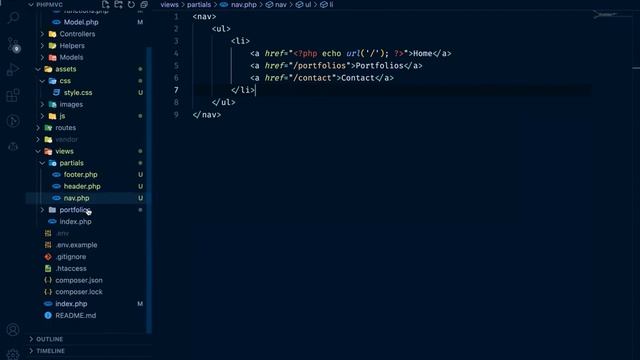Refresh the explorer with the refresh icon
The height and width of the screenshot is (360, 640).
point(131,4)
